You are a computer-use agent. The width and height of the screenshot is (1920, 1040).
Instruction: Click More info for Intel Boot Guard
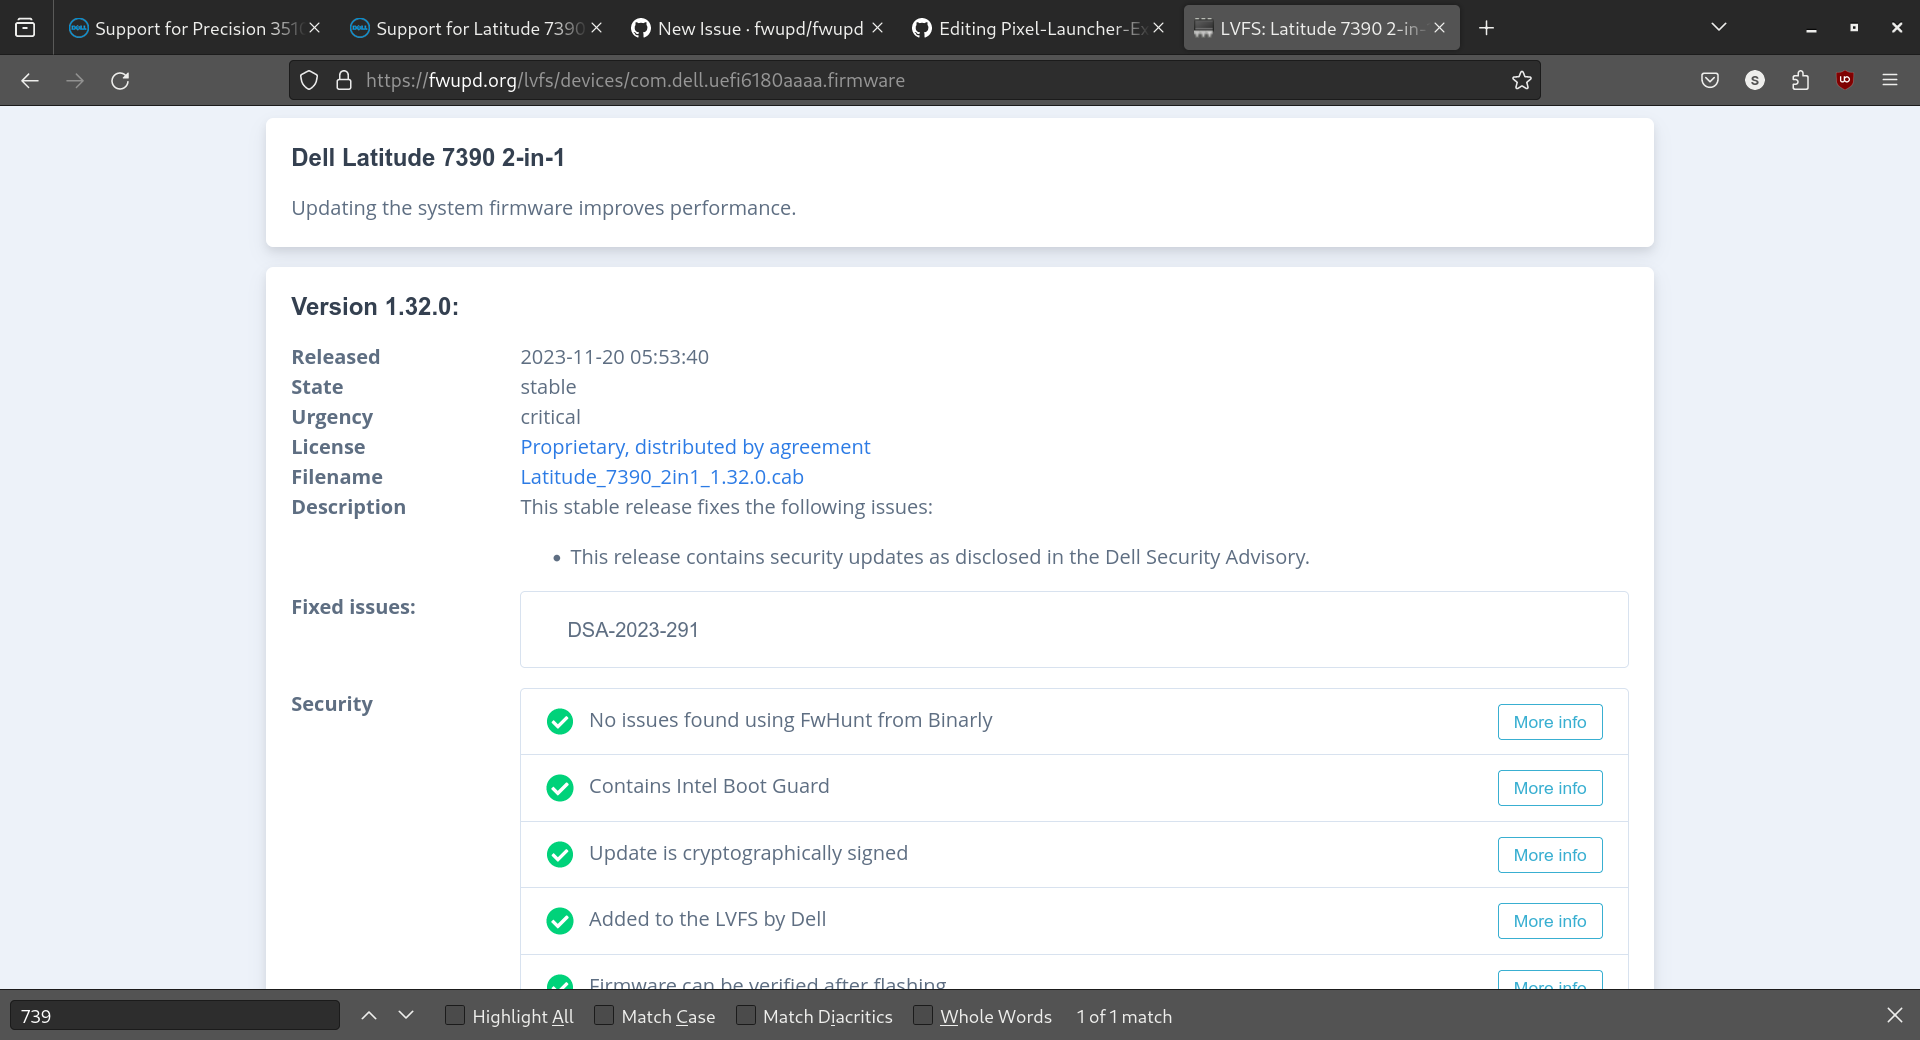point(1549,788)
